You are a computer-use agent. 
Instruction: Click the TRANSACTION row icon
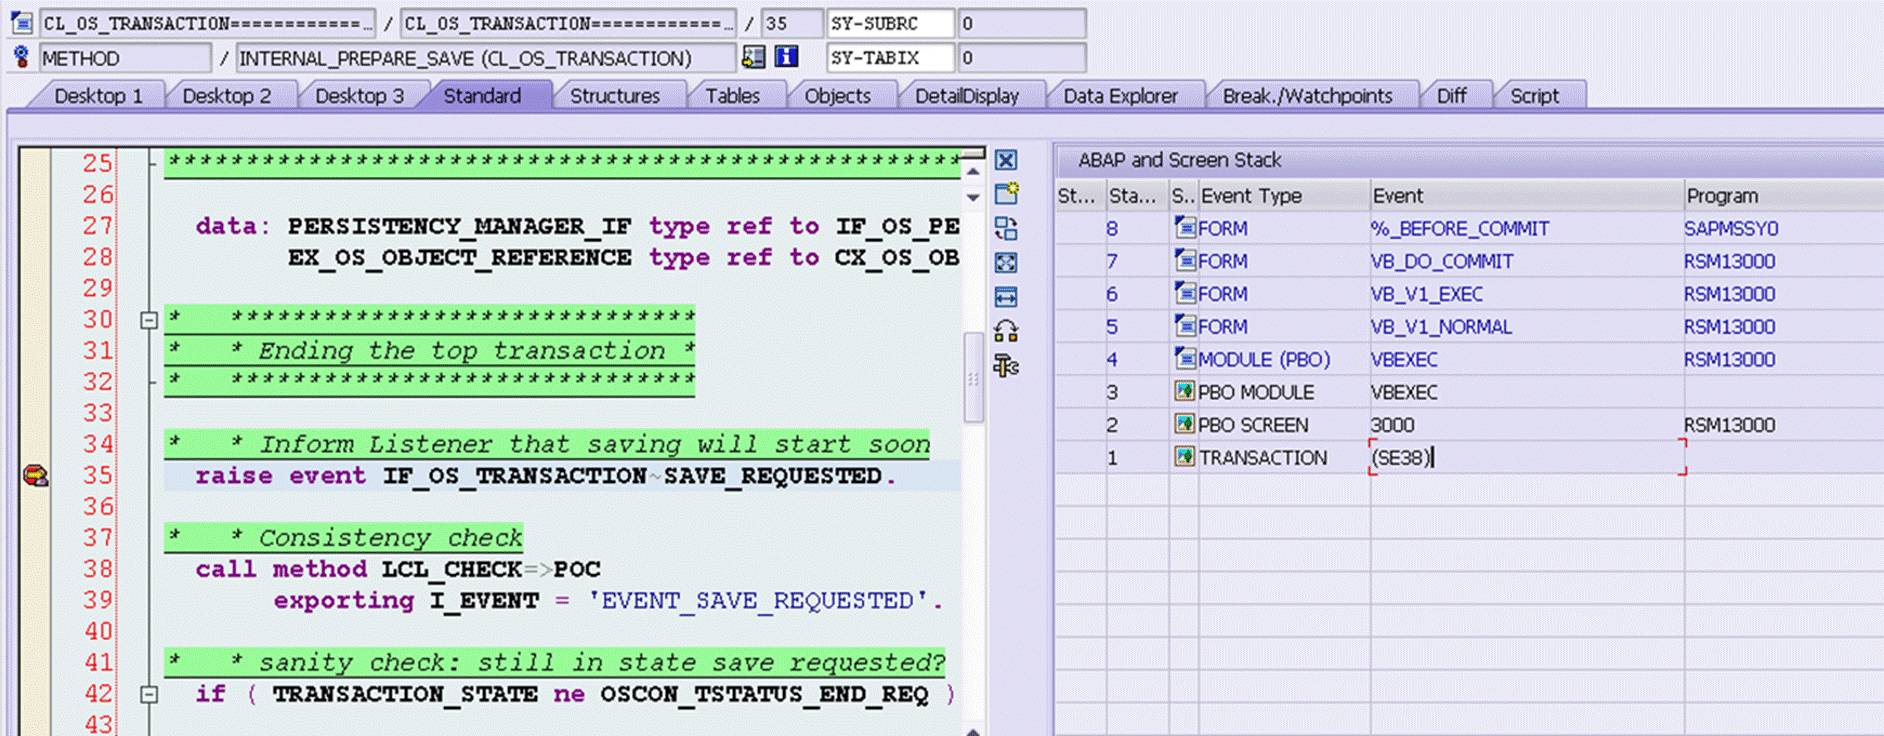click(x=1185, y=457)
